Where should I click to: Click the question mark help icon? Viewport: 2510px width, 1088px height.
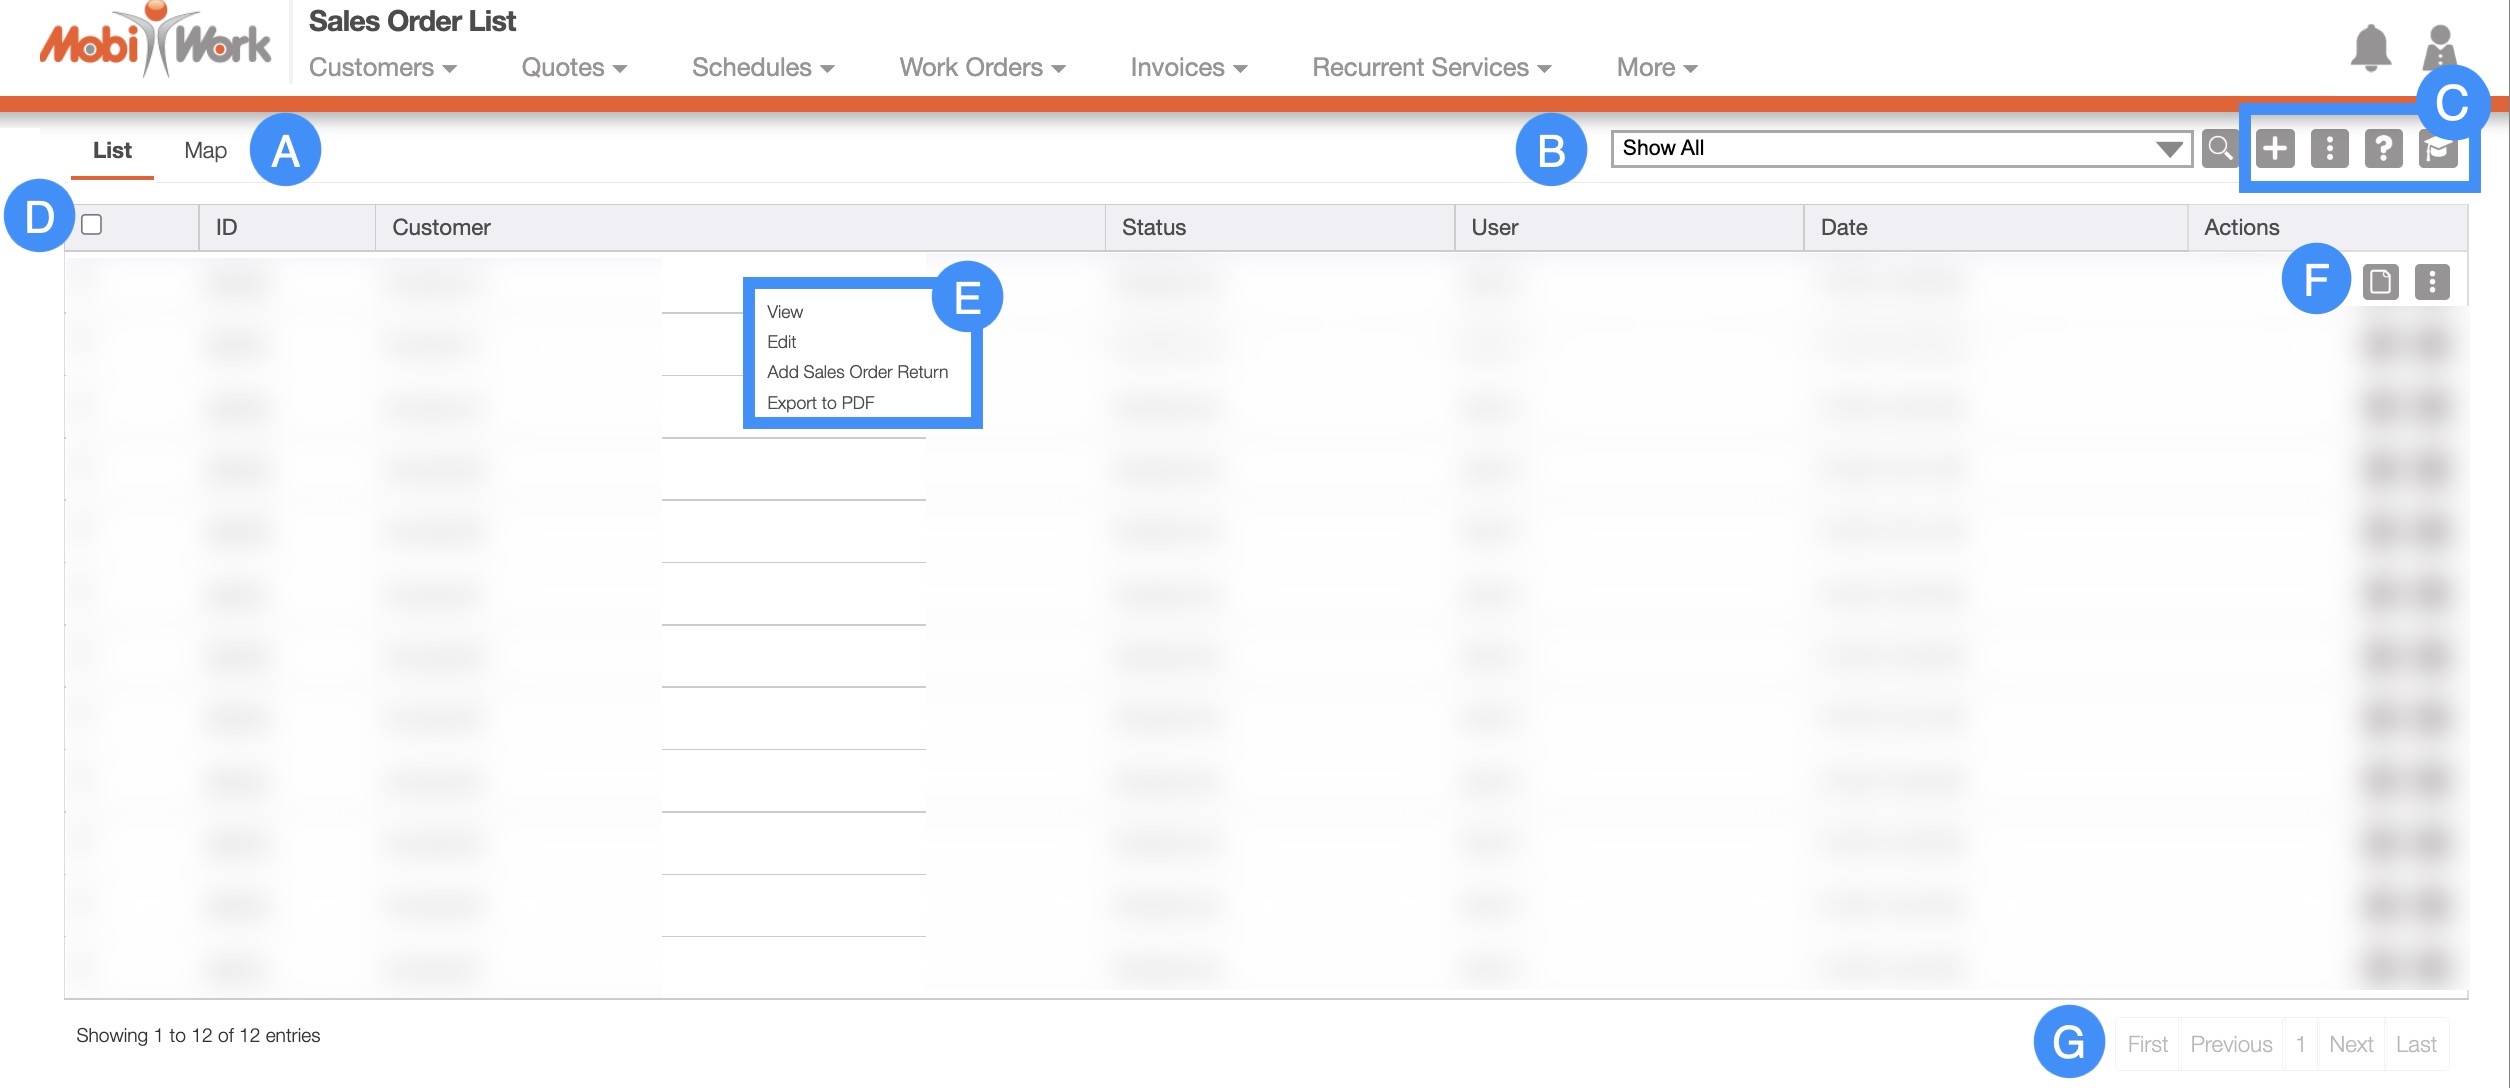point(2383,149)
